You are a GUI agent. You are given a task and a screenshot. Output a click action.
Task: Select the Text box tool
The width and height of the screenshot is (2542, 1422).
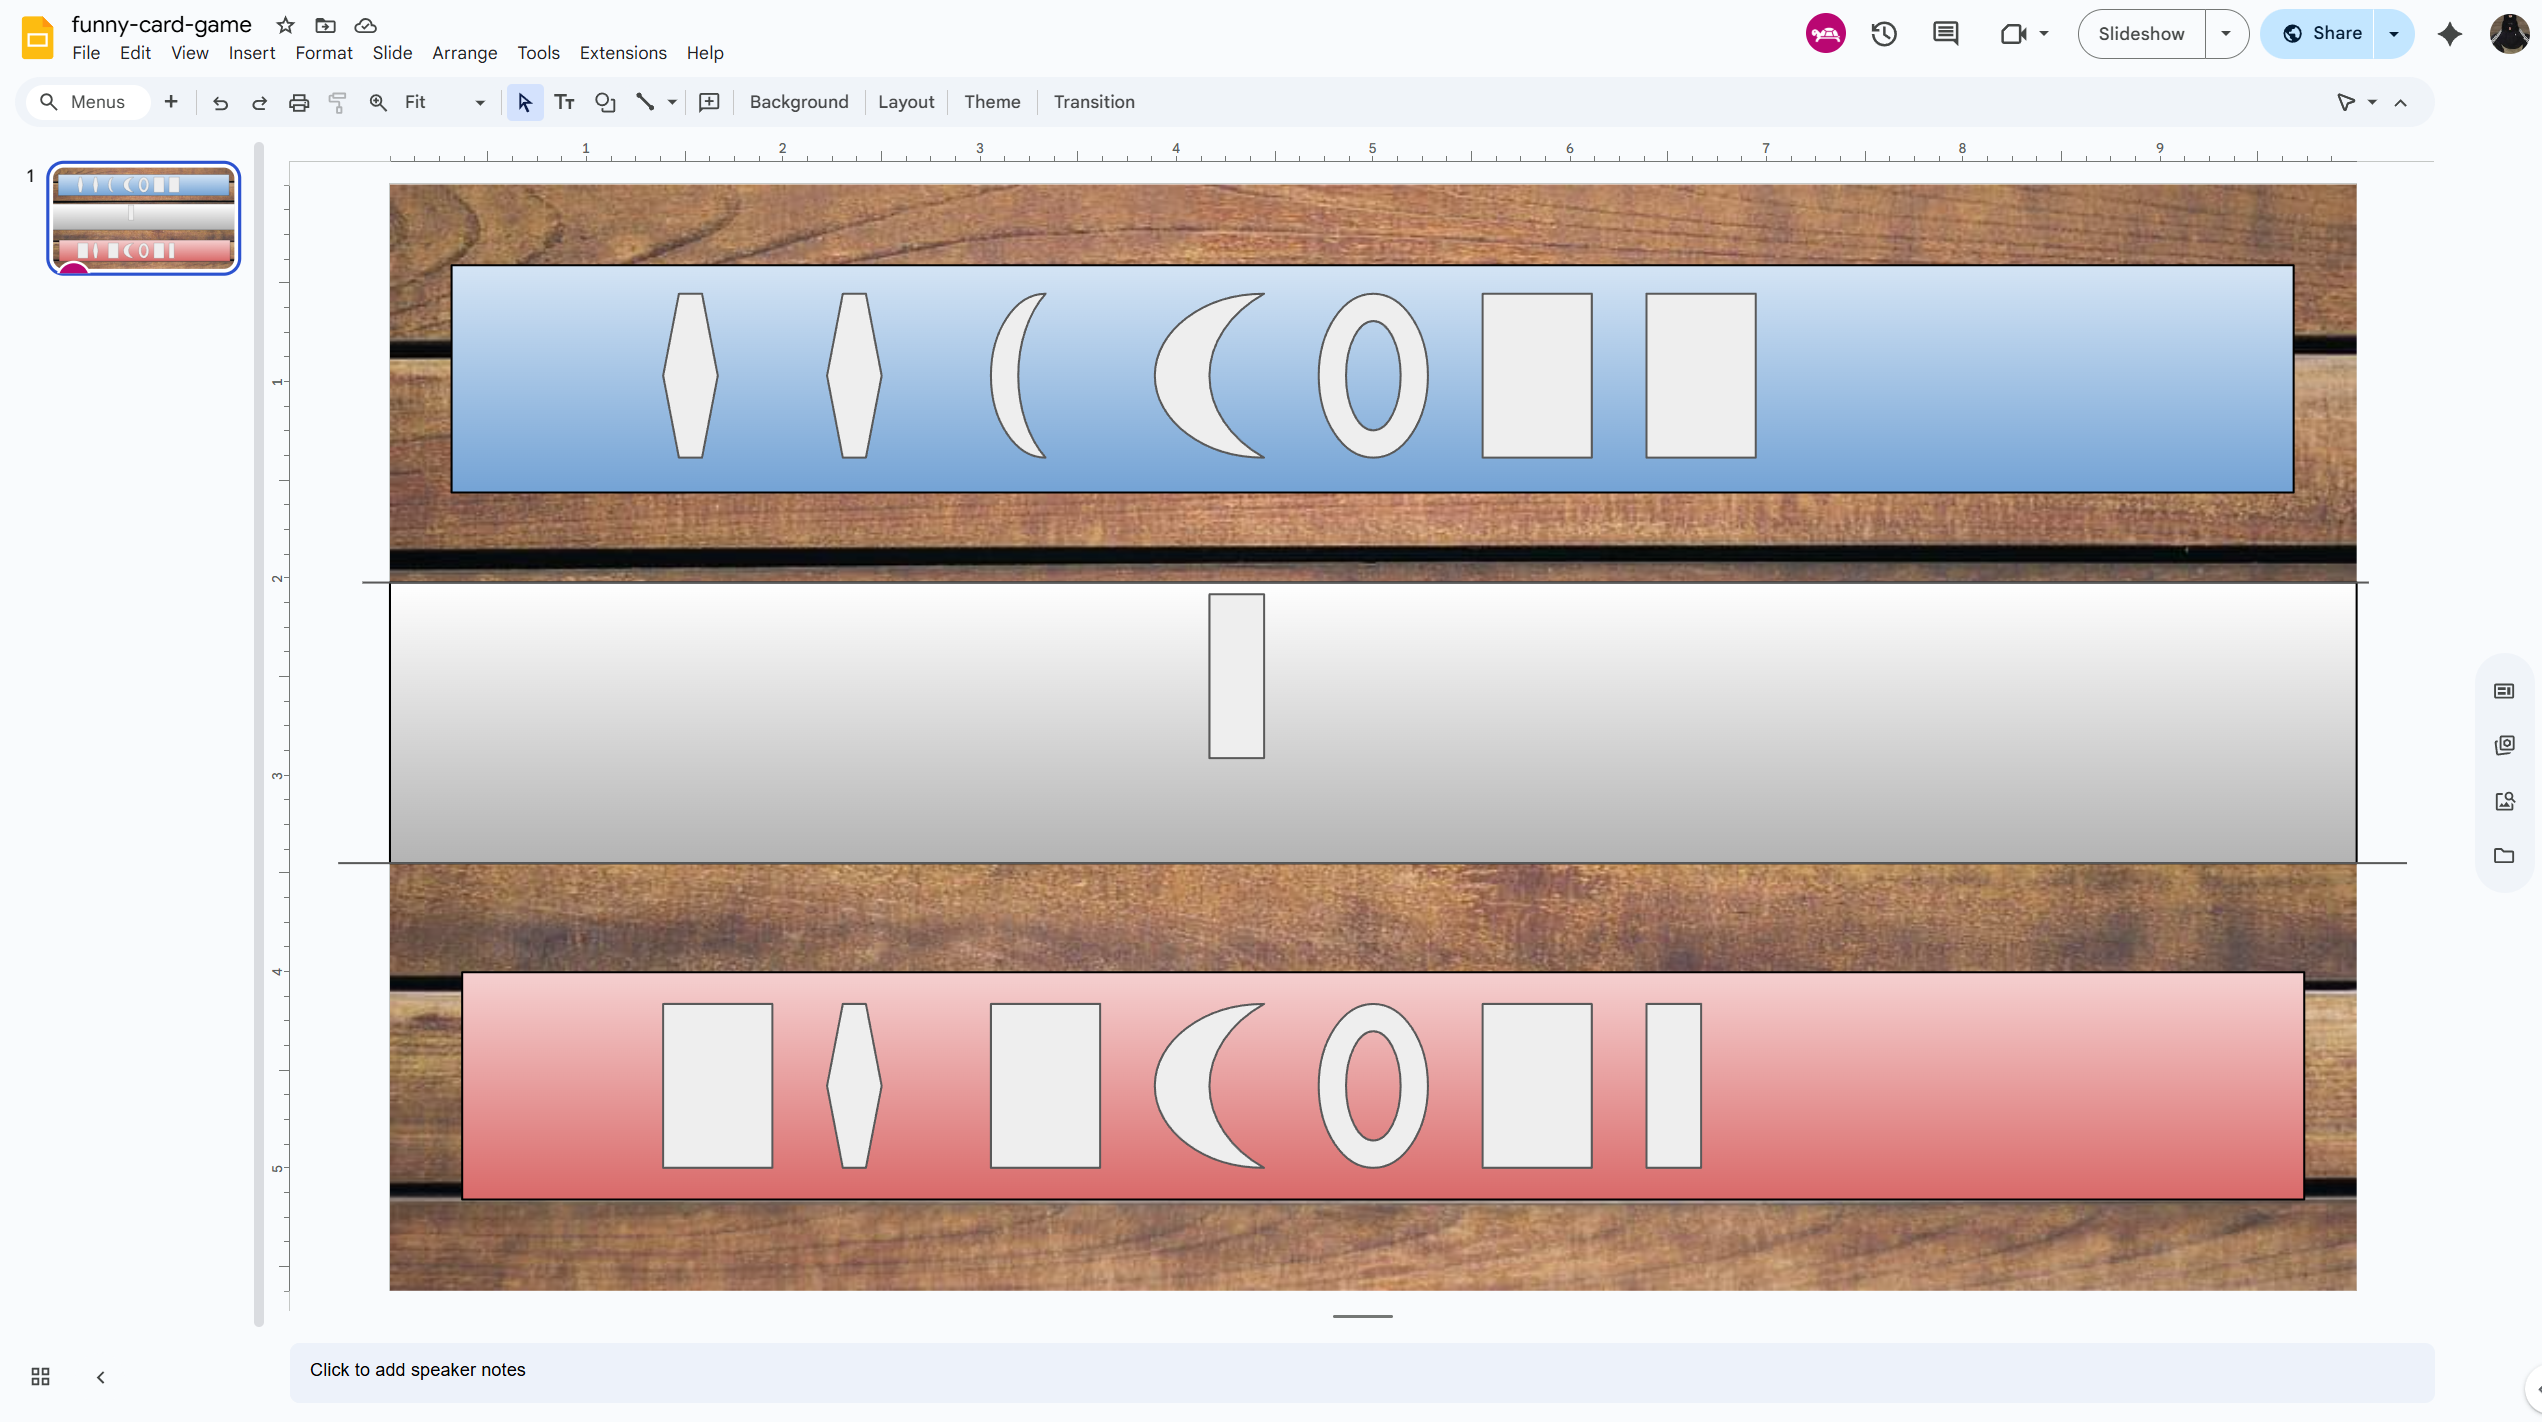[564, 102]
